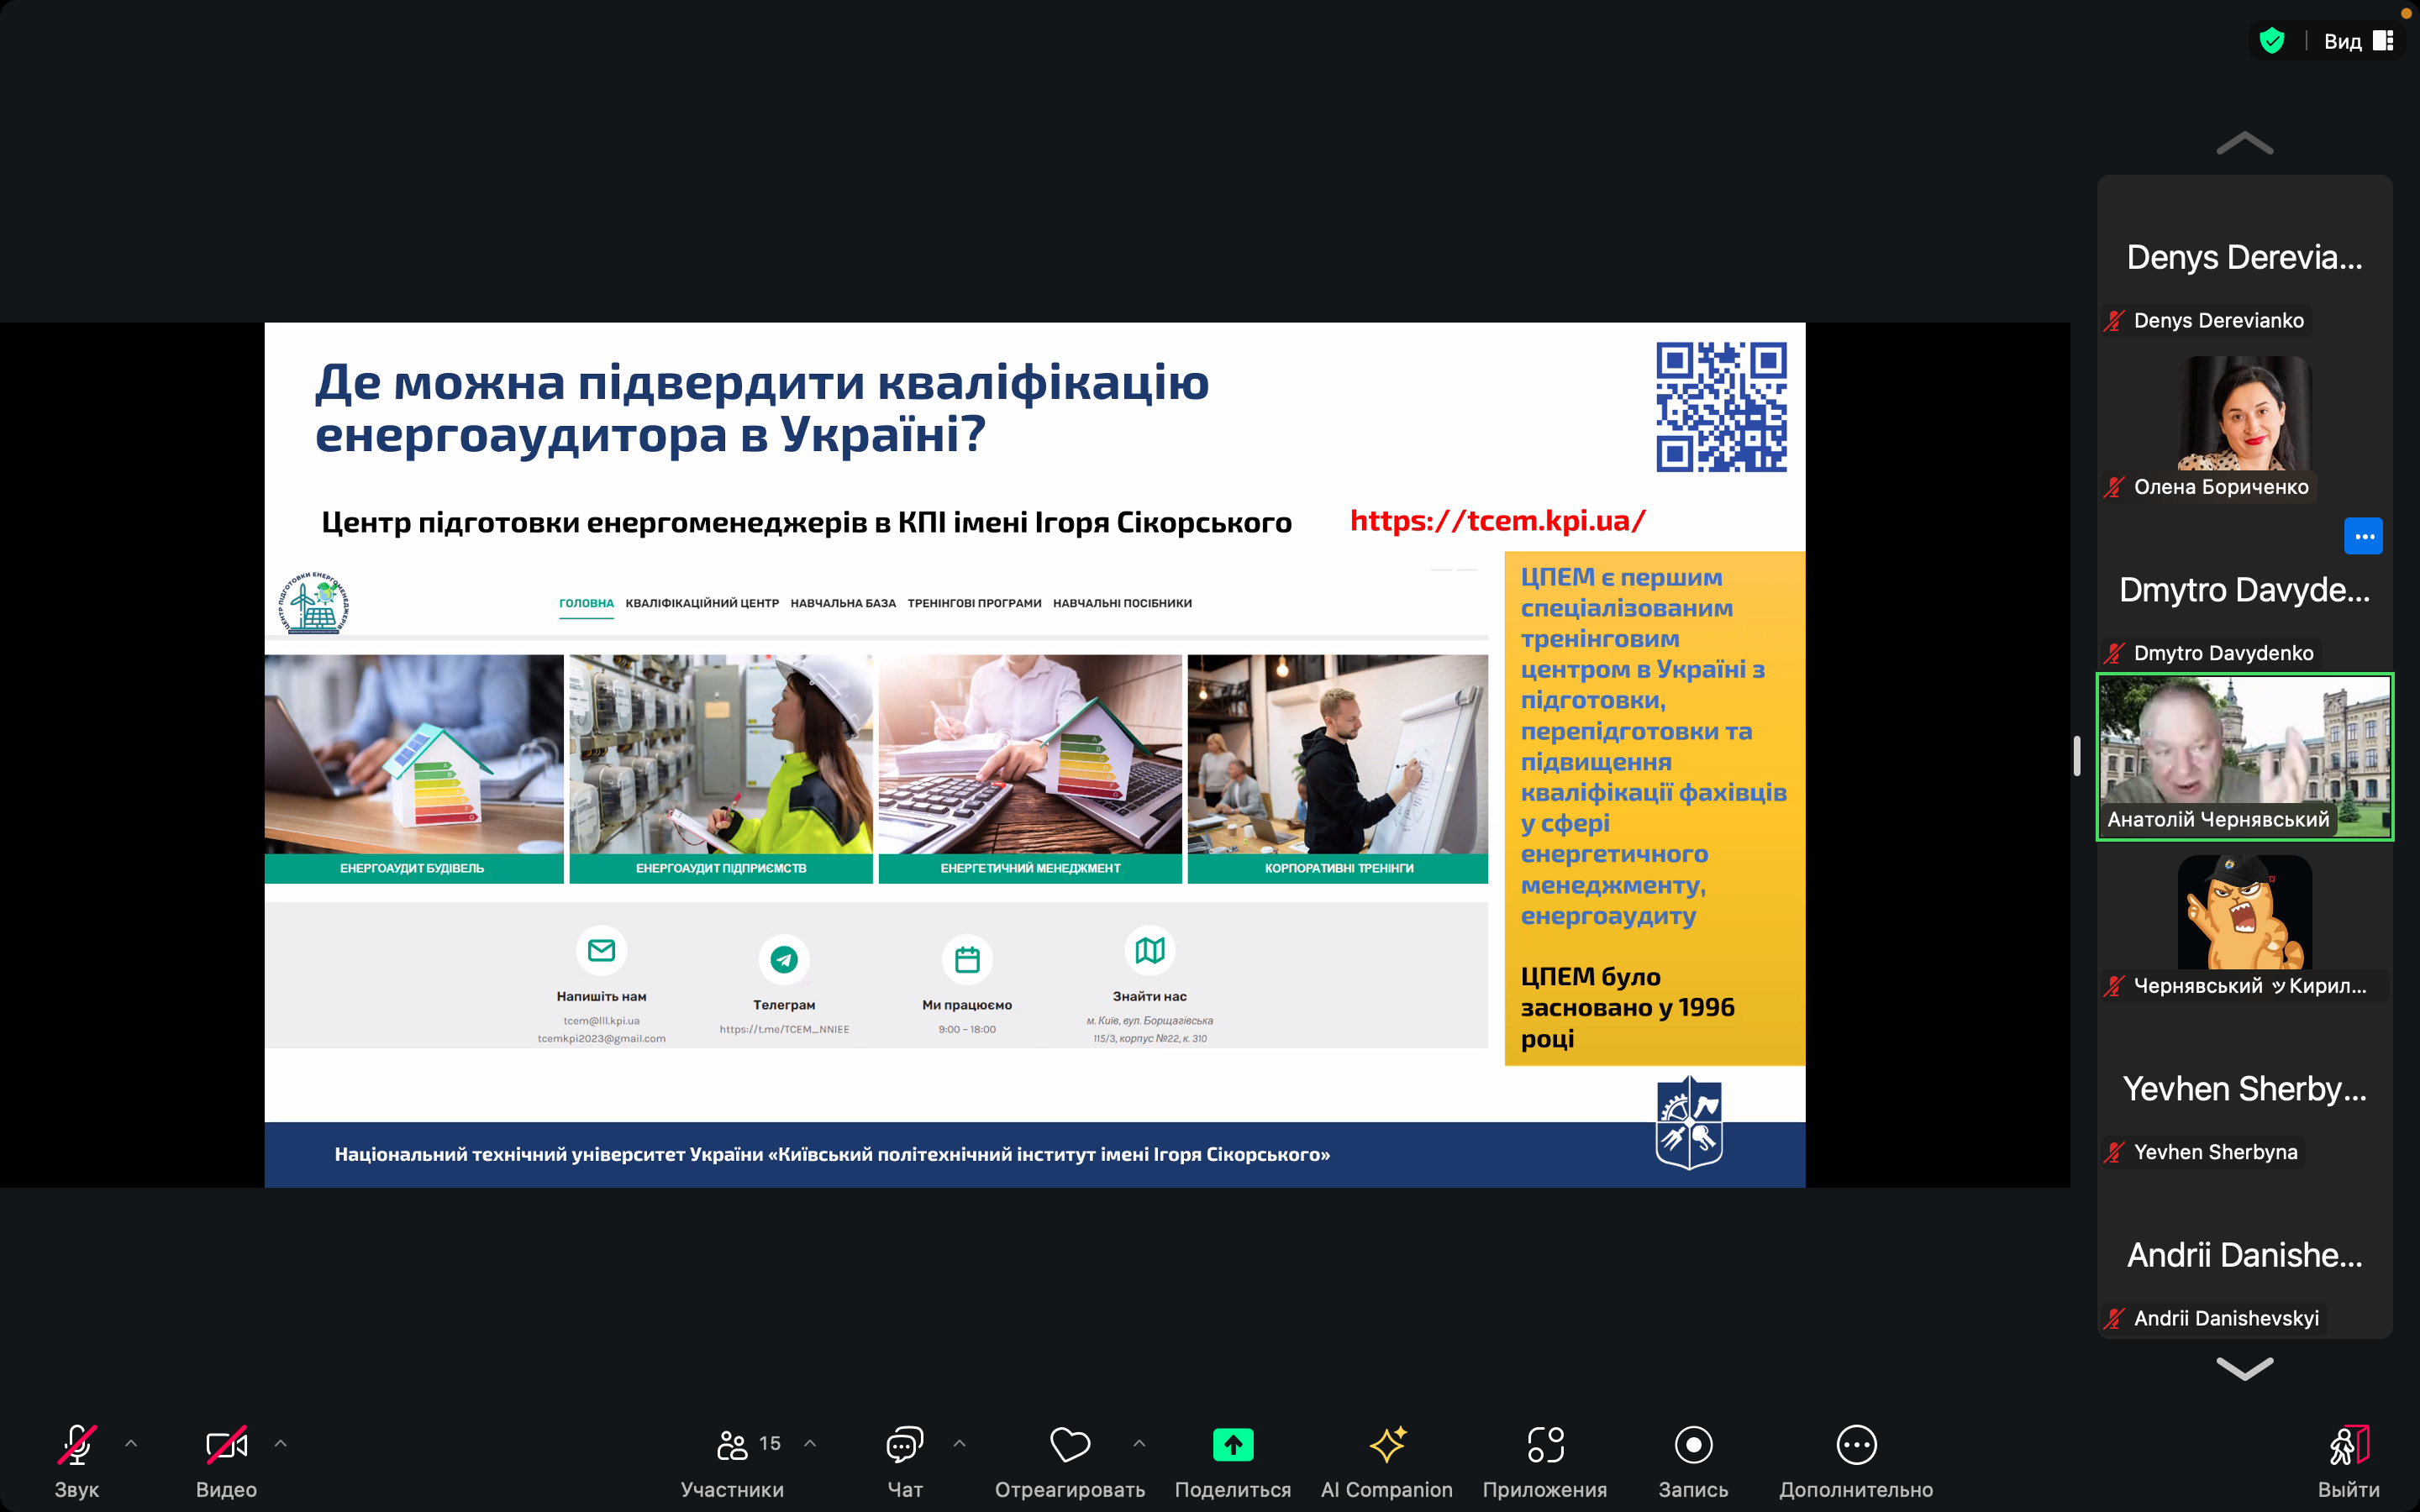Click НАВЧАЛЬНА БАЗА menu item
Image resolution: width=2420 pixels, height=1512 pixels.
pyautogui.click(x=843, y=603)
